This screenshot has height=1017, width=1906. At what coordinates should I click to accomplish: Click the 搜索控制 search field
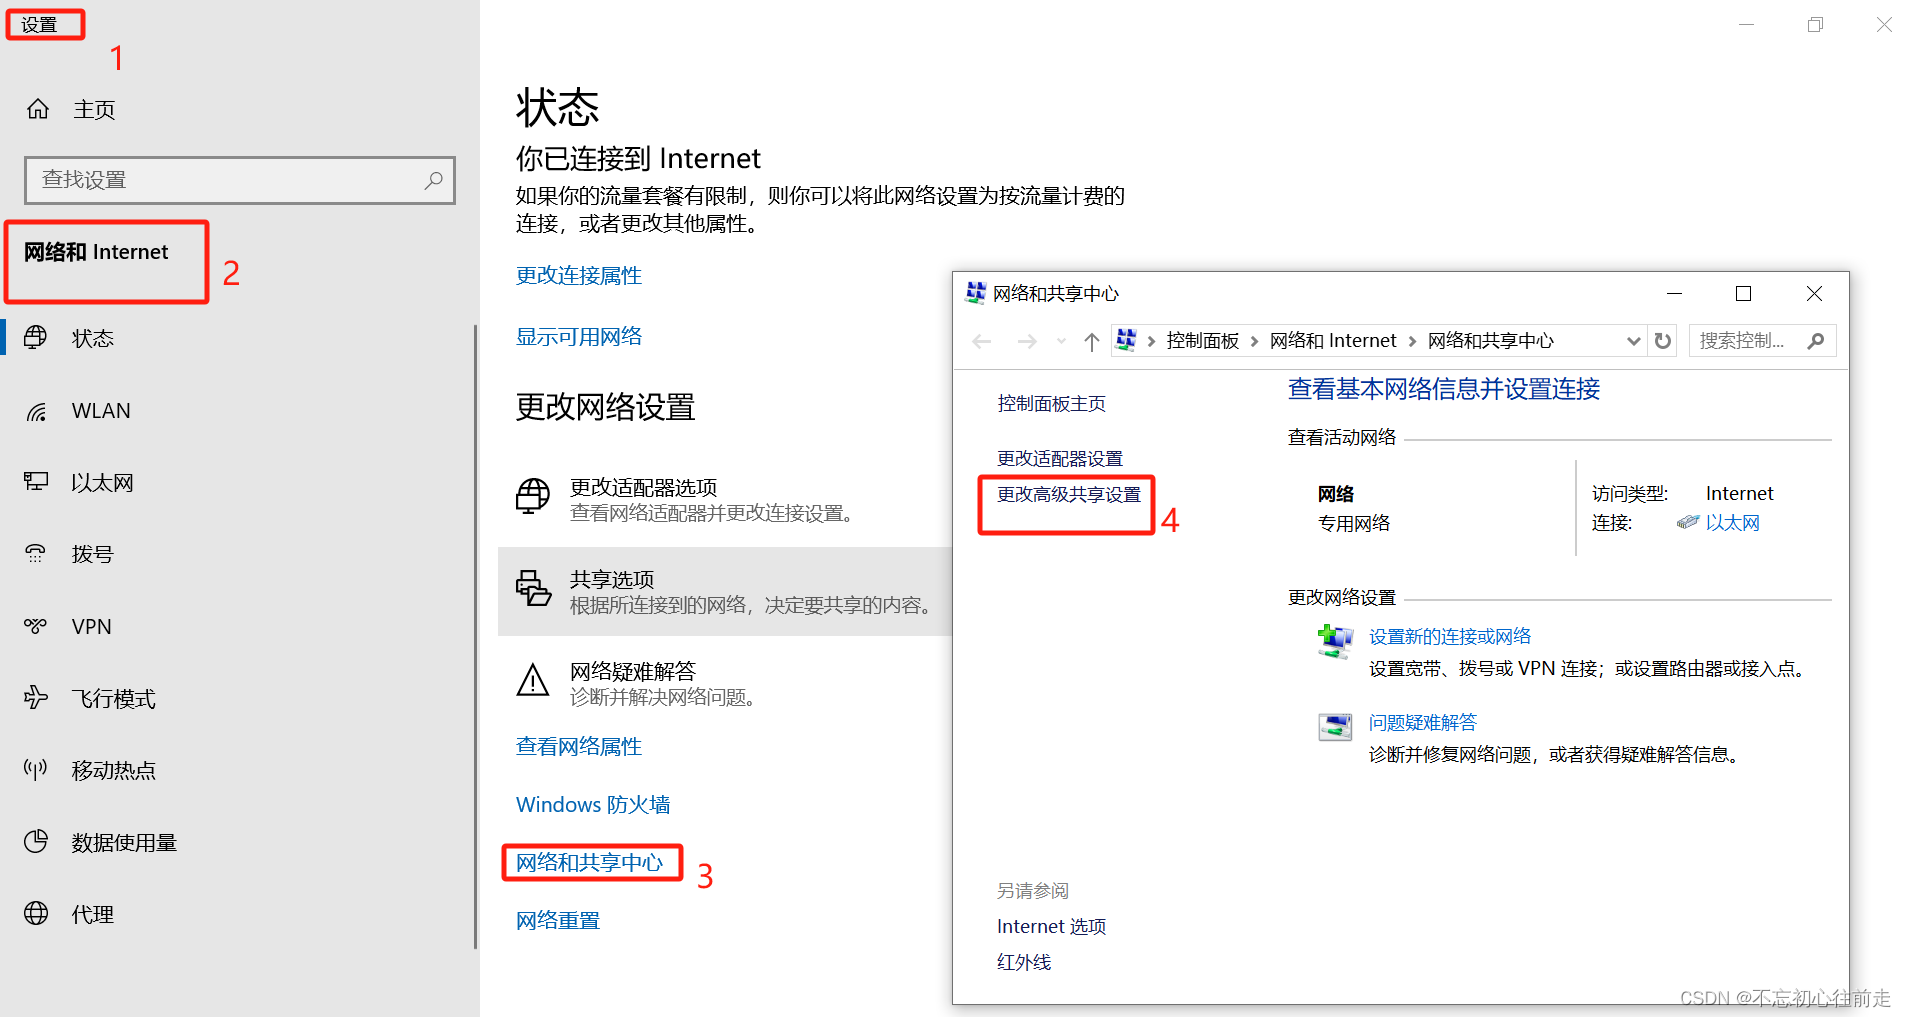pyautogui.click(x=1762, y=341)
